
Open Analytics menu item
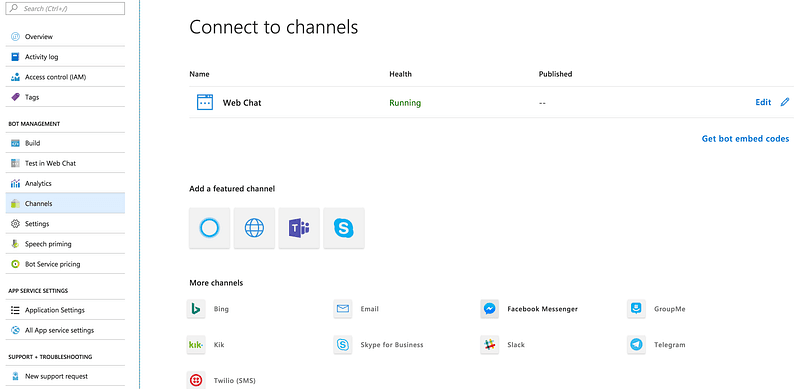(65, 183)
